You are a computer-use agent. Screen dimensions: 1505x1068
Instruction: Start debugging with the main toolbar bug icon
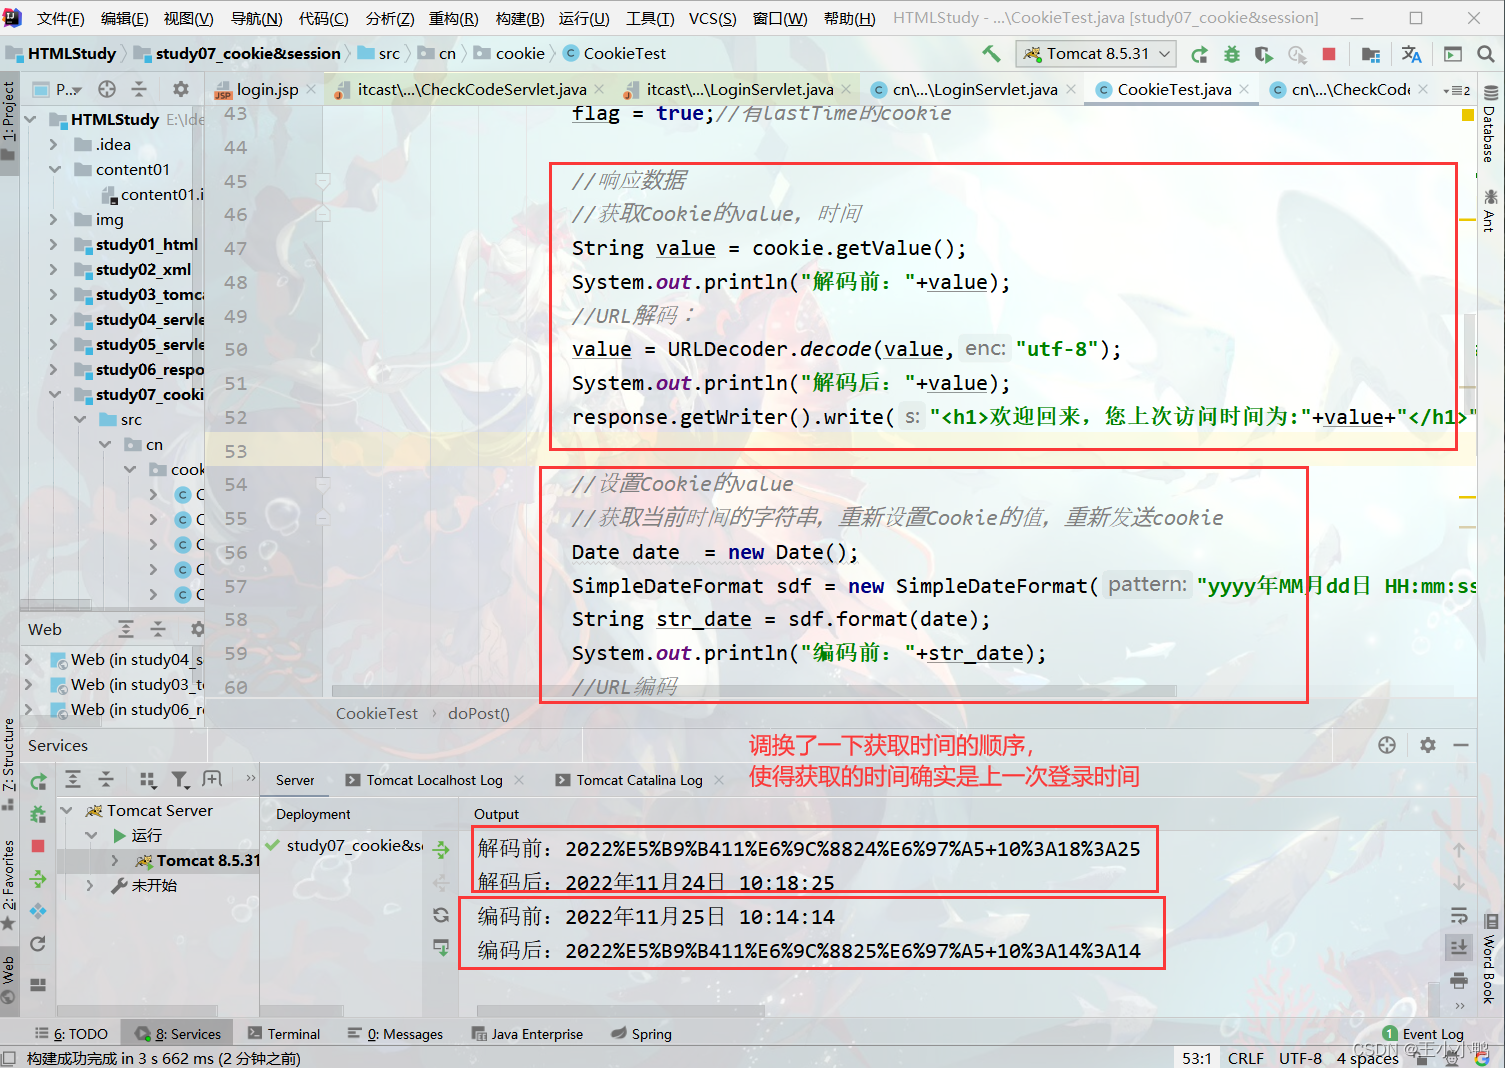[1232, 54]
